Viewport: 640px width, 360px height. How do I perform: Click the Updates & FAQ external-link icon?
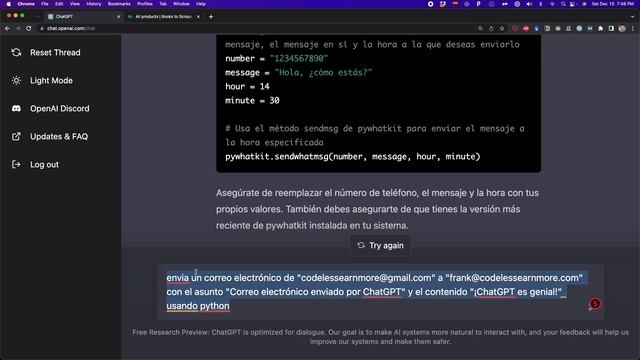point(16,136)
